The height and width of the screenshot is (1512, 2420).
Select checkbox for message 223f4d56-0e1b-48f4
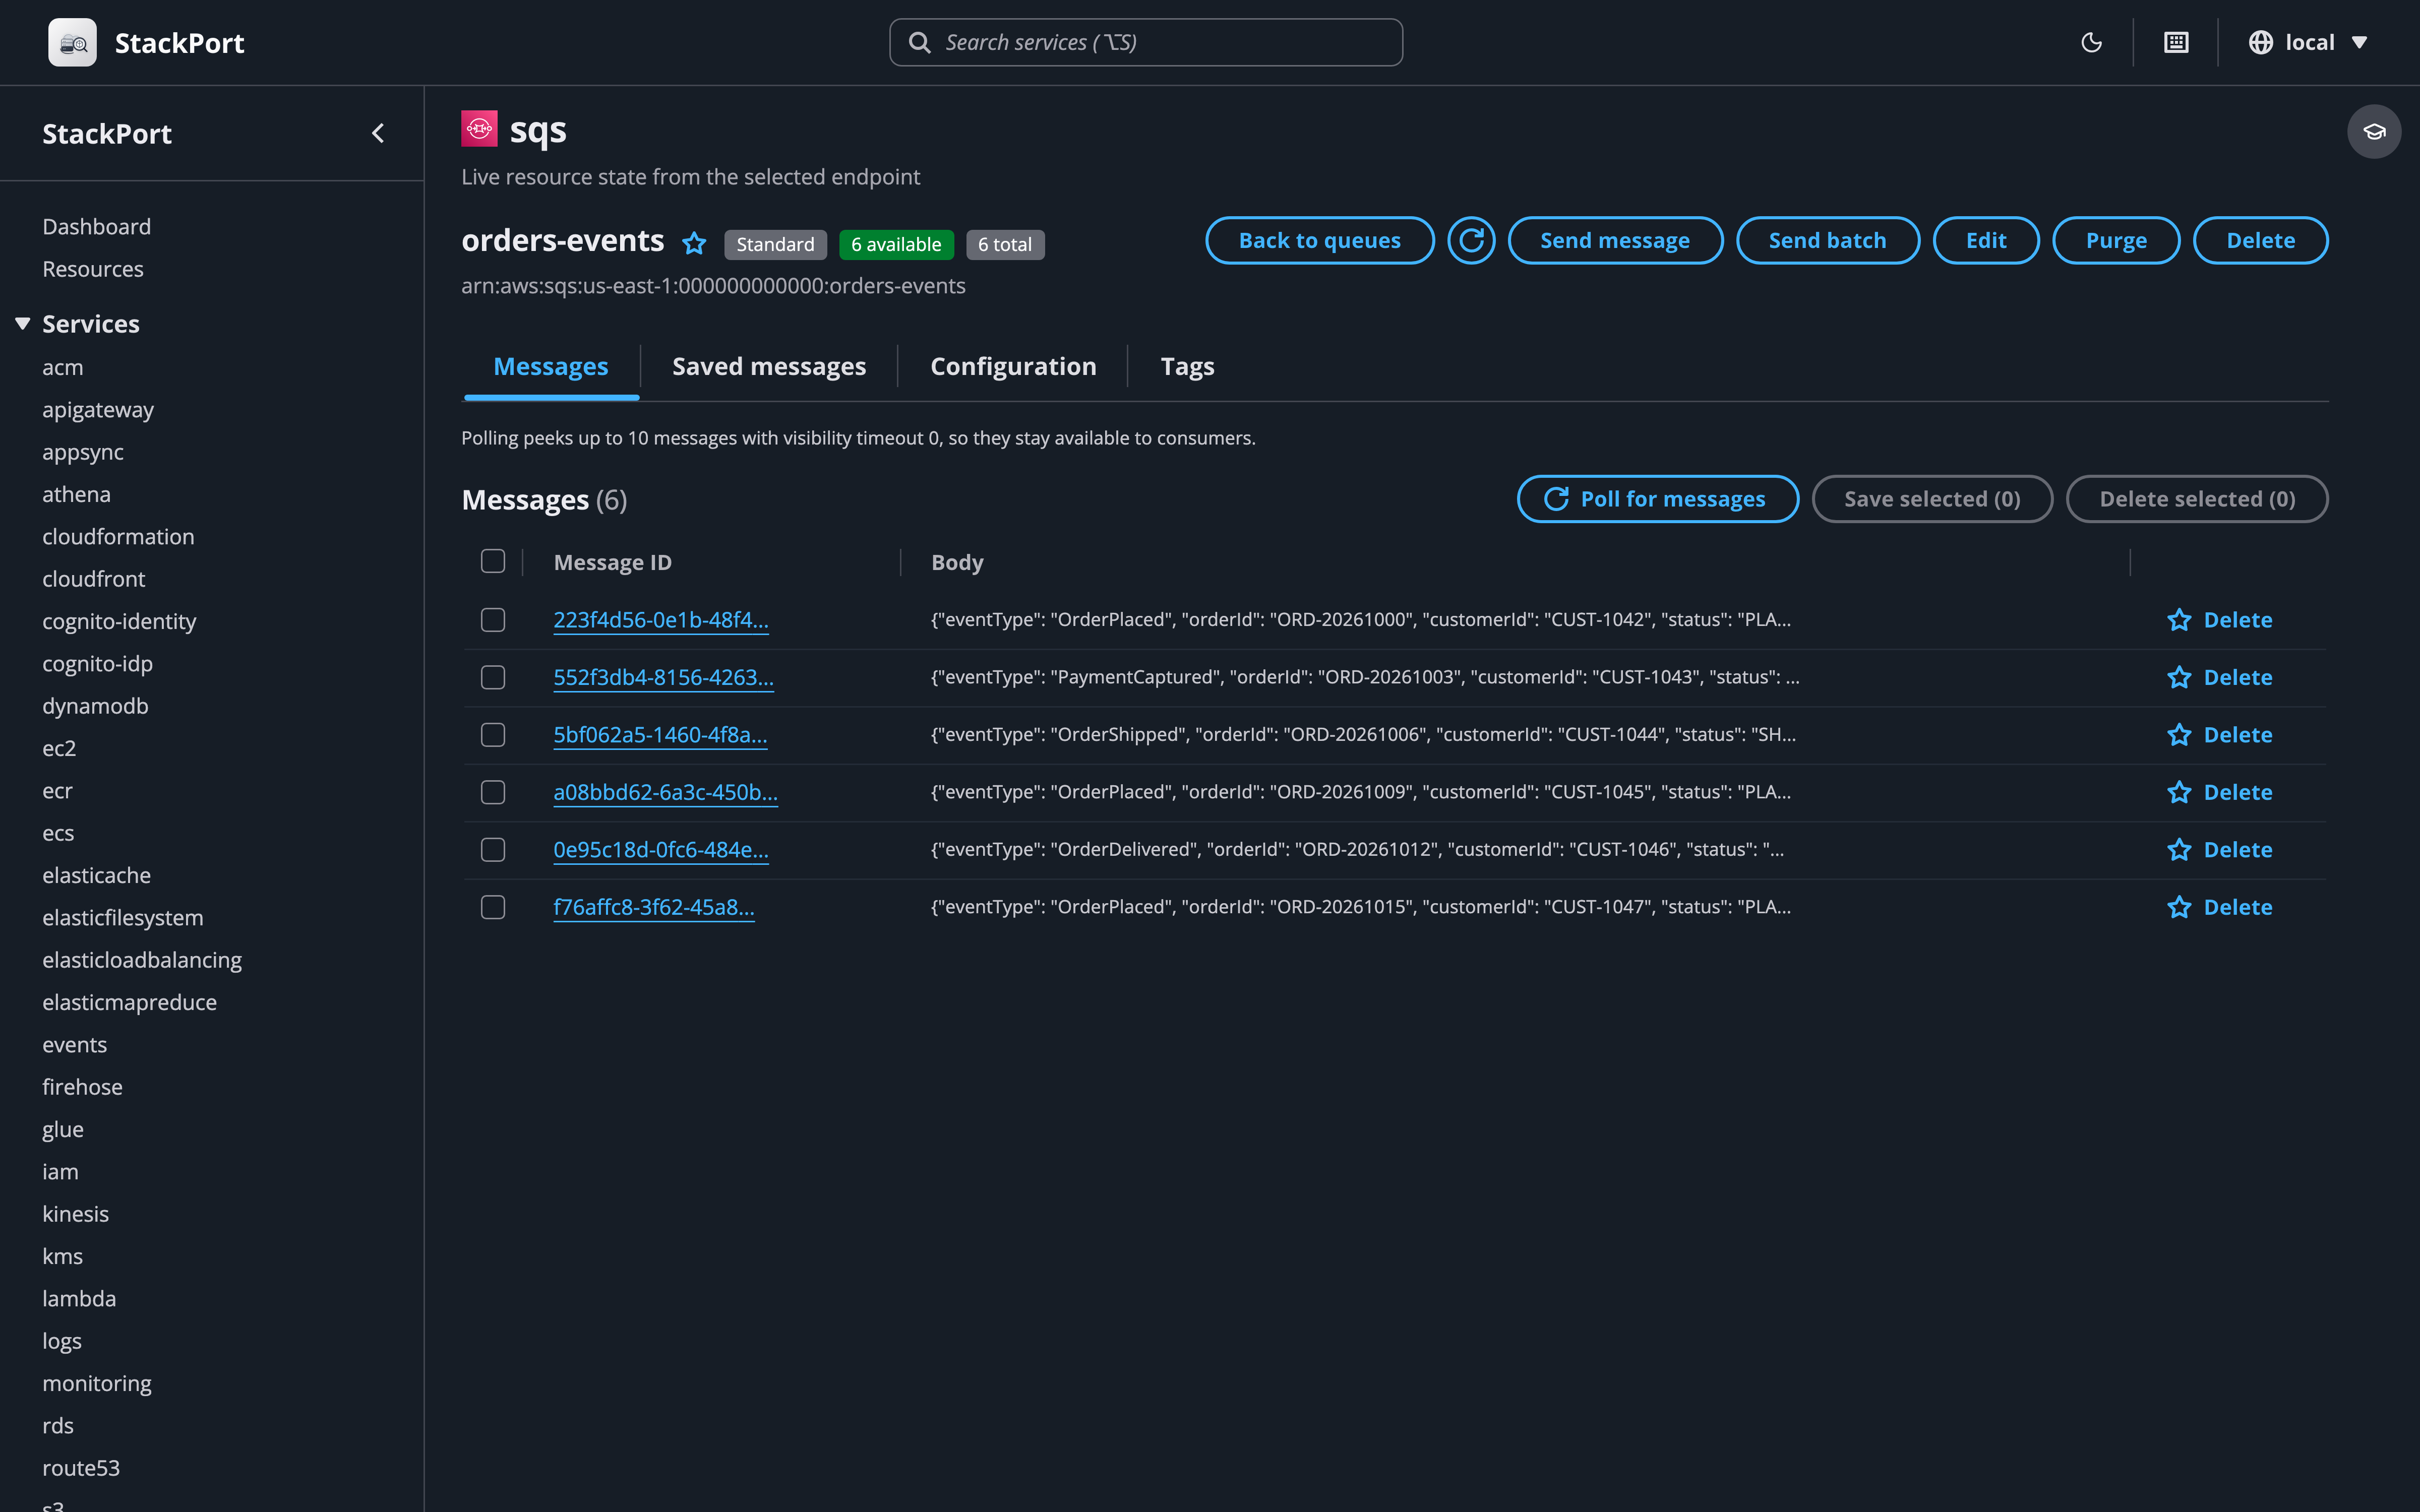pos(493,620)
